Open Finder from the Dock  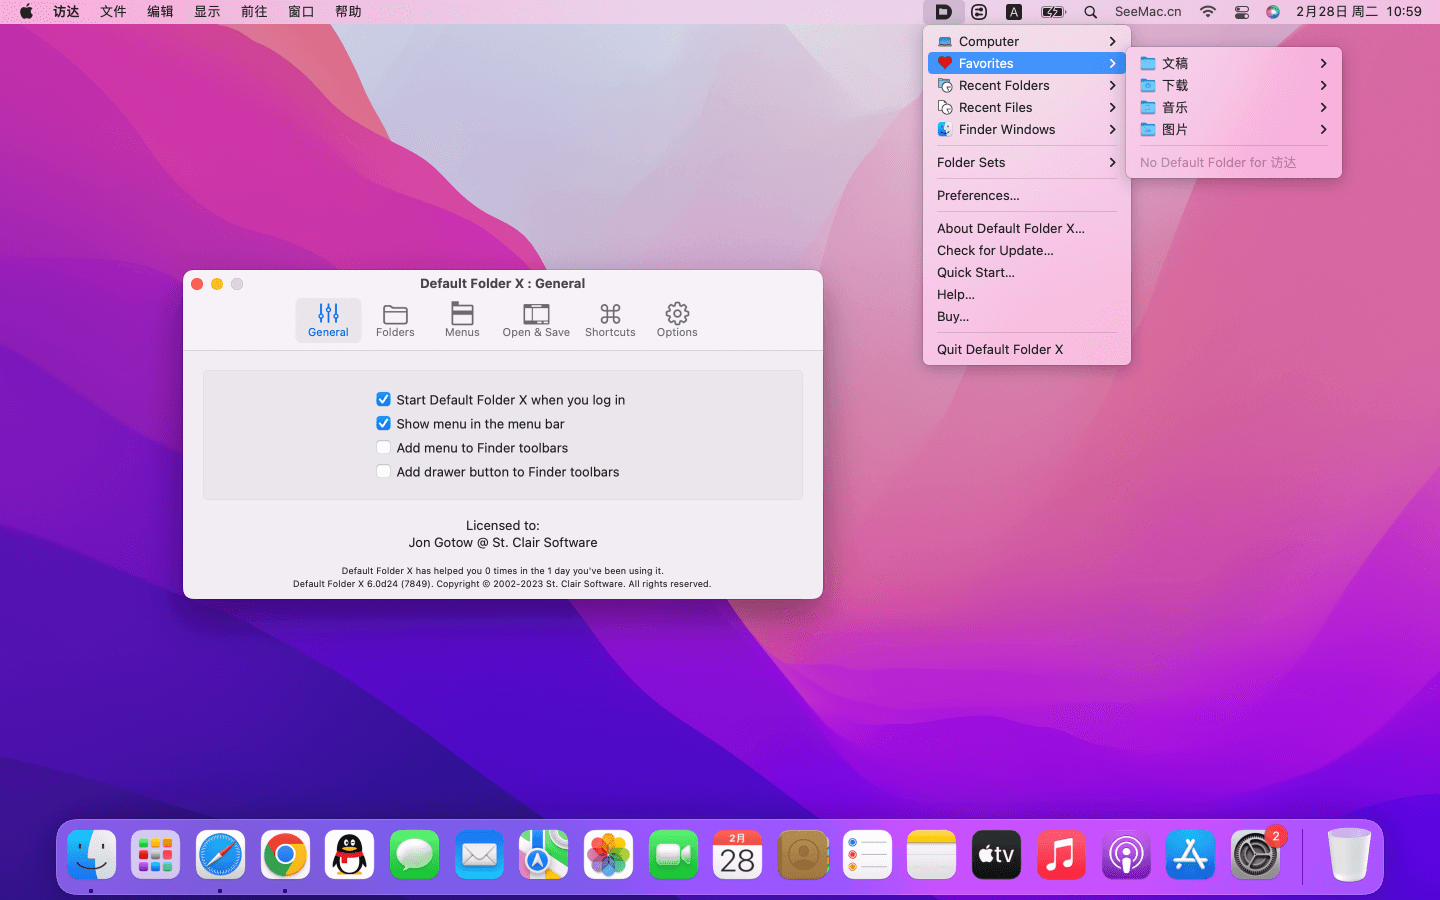[x=91, y=855]
